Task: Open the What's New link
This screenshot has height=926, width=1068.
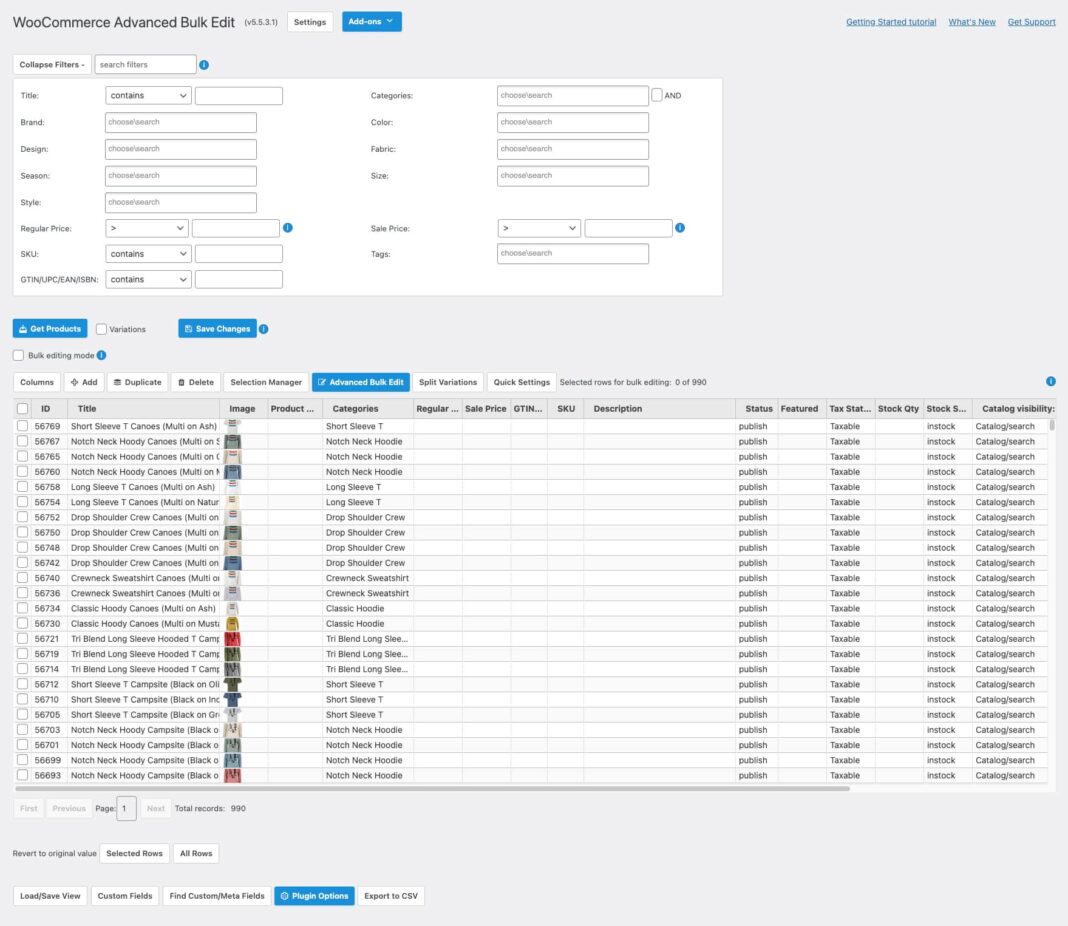Action: point(972,22)
